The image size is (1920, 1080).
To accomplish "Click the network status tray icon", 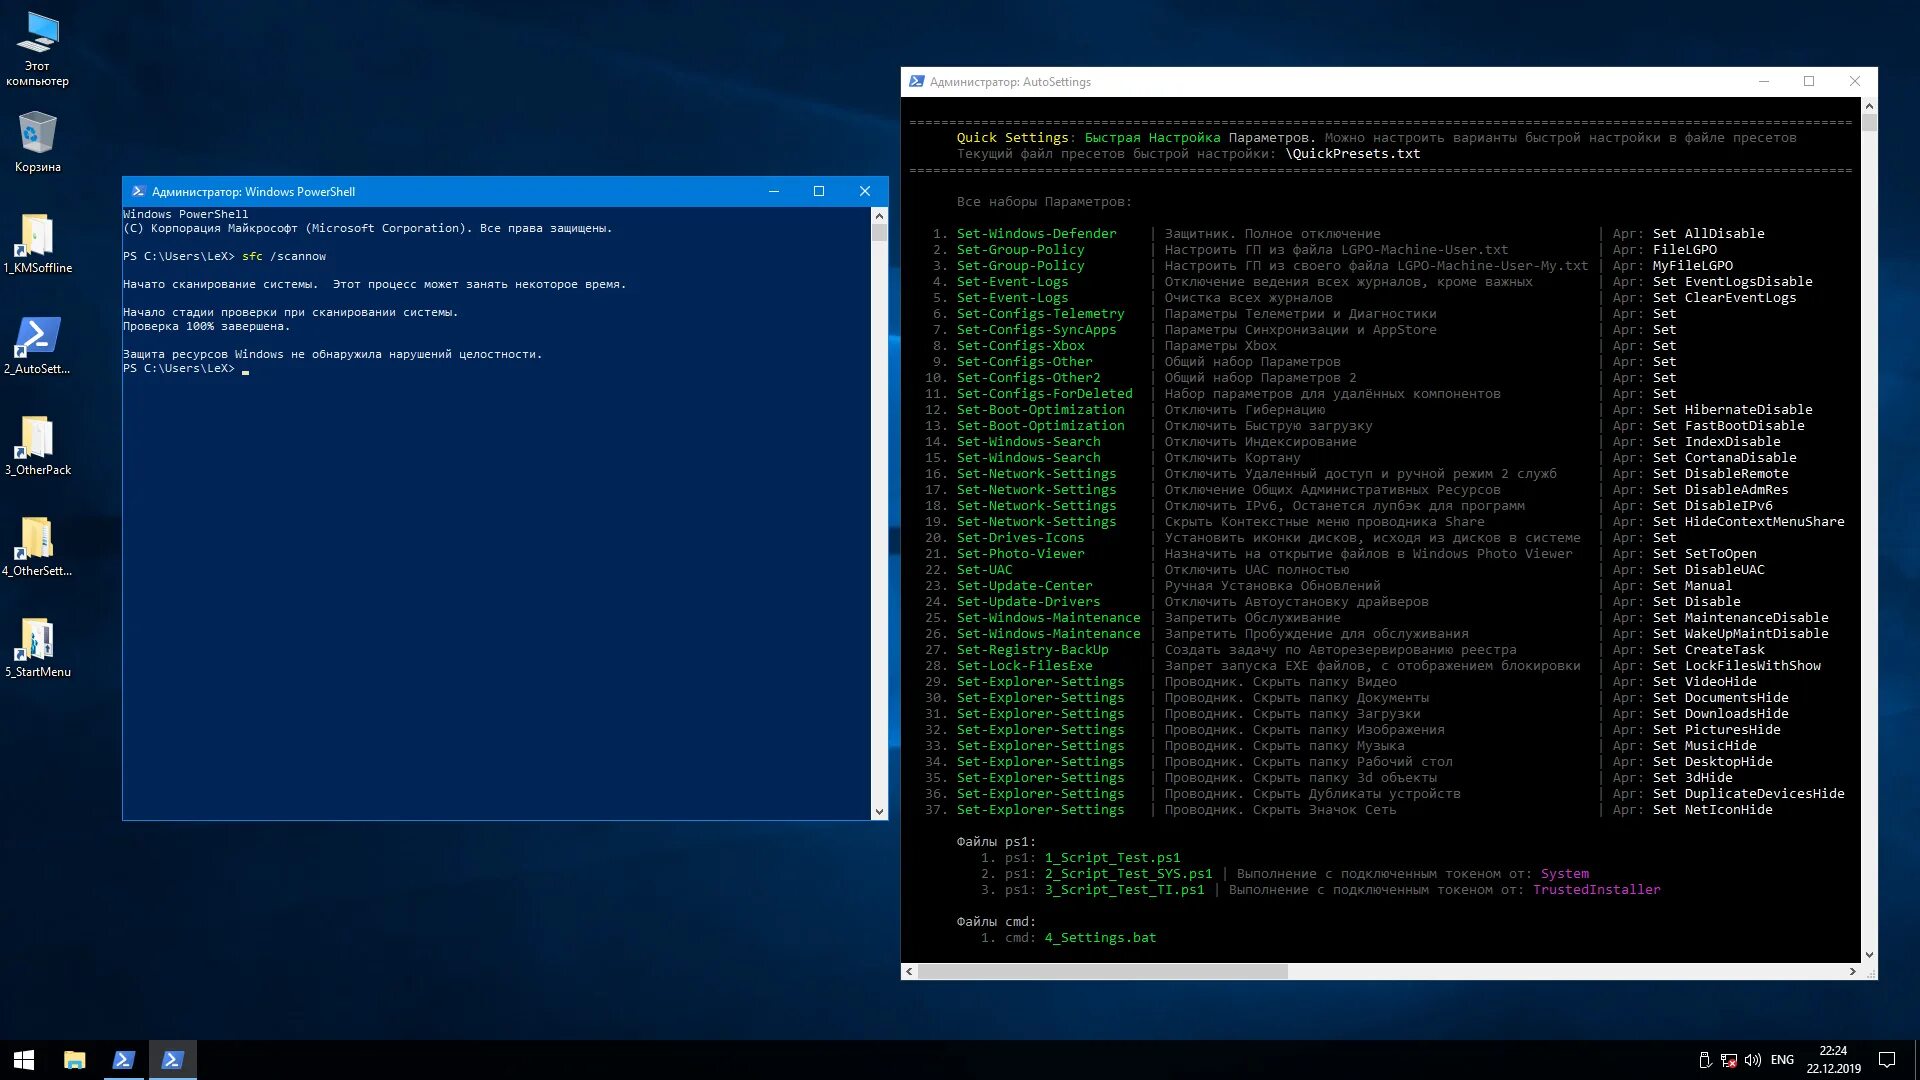I will 1728,1060.
